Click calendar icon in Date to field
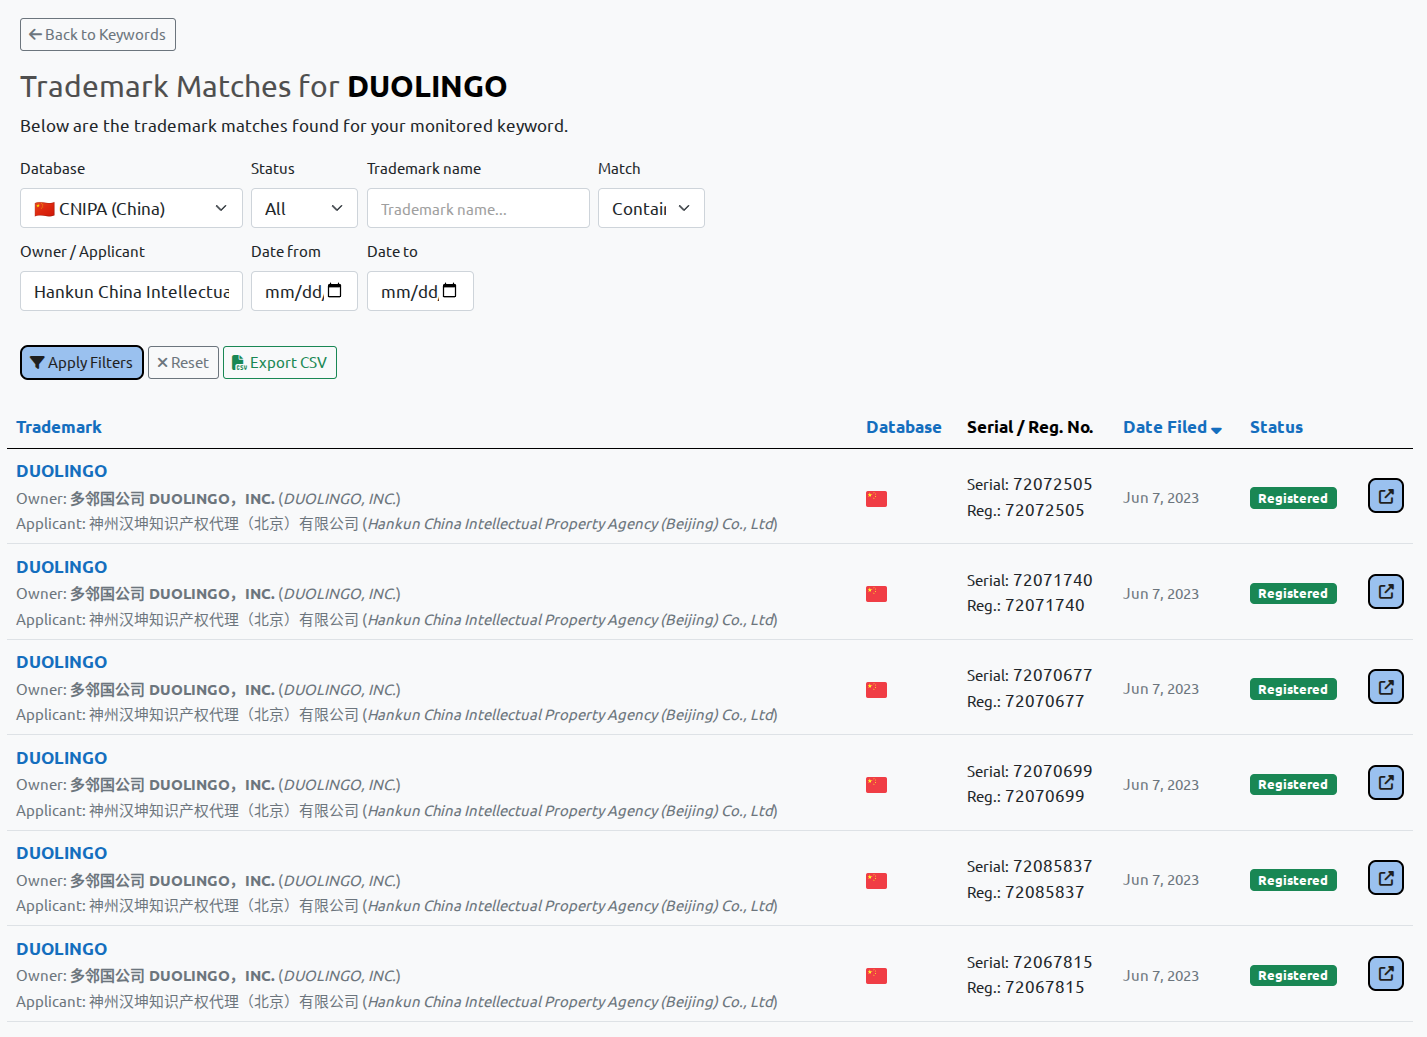The width and height of the screenshot is (1427, 1037). (450, 291)
